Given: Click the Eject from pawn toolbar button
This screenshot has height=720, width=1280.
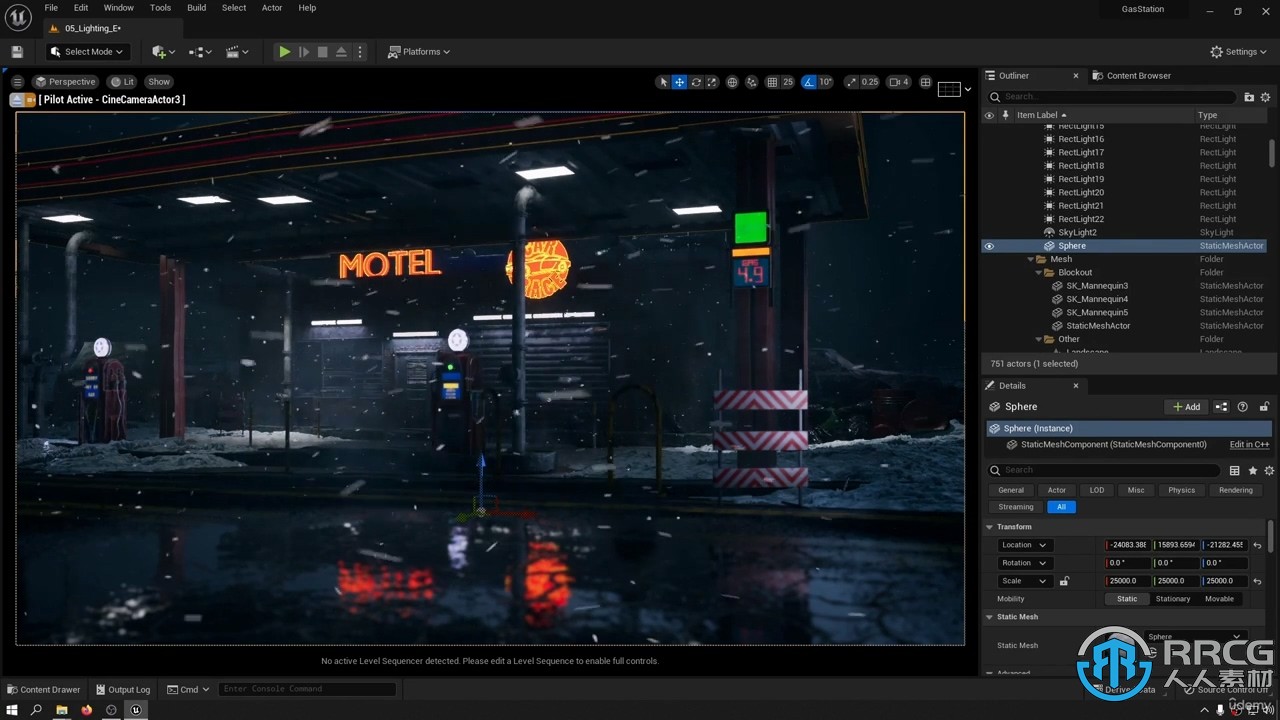Looking at the screenshot, I should click(341, 52).
